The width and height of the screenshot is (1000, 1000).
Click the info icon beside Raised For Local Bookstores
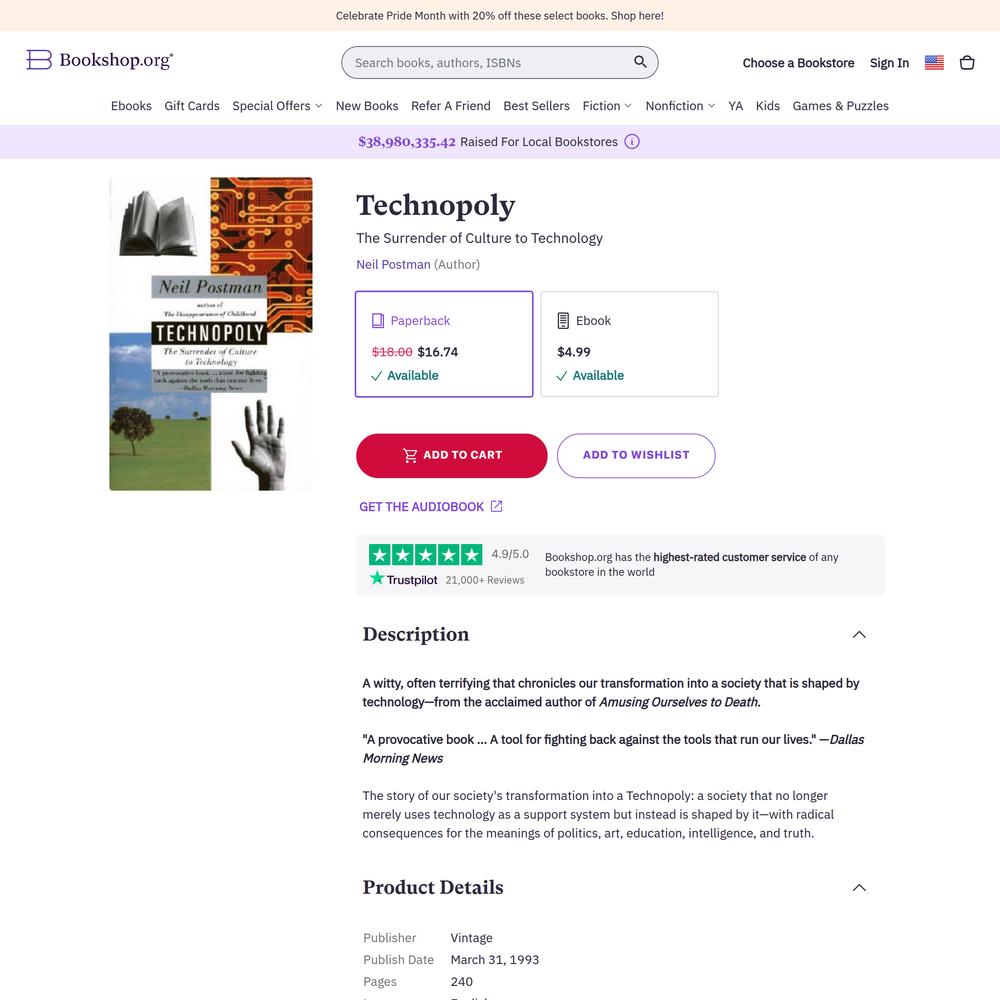tap(631, 142)
